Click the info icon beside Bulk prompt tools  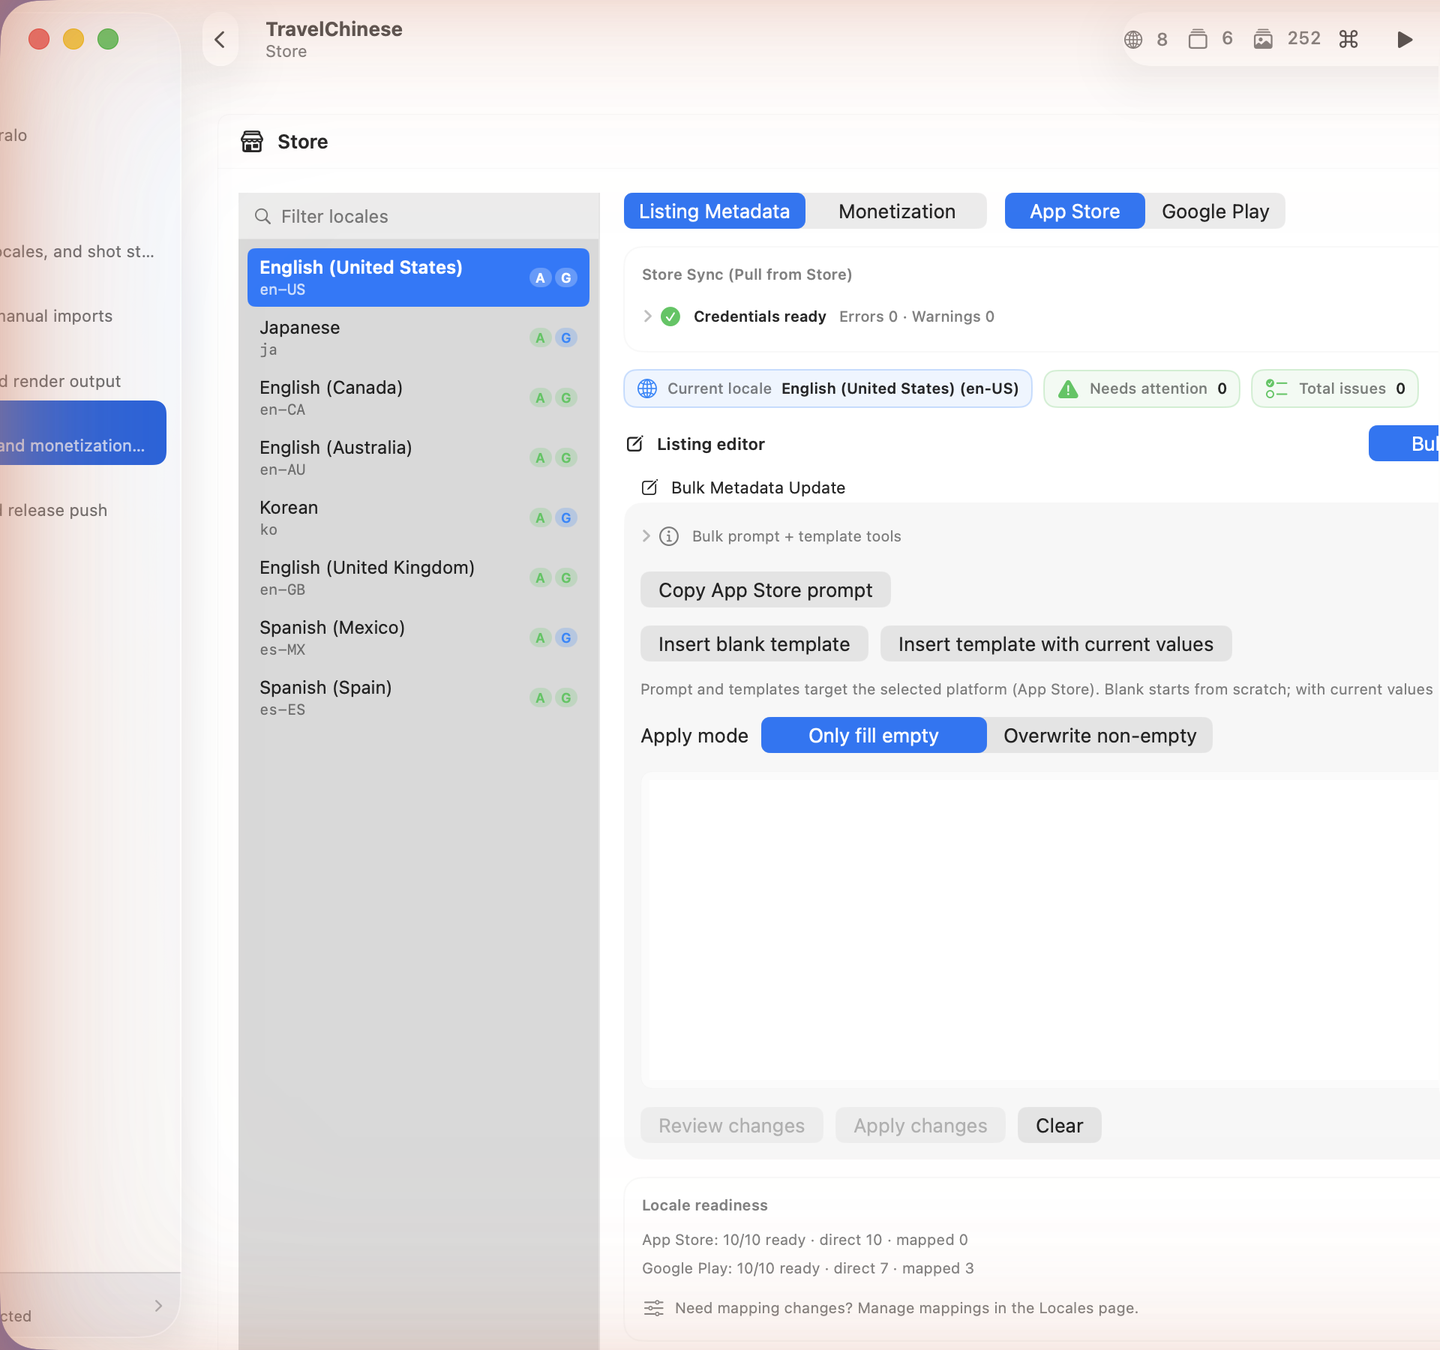[669, 536]
